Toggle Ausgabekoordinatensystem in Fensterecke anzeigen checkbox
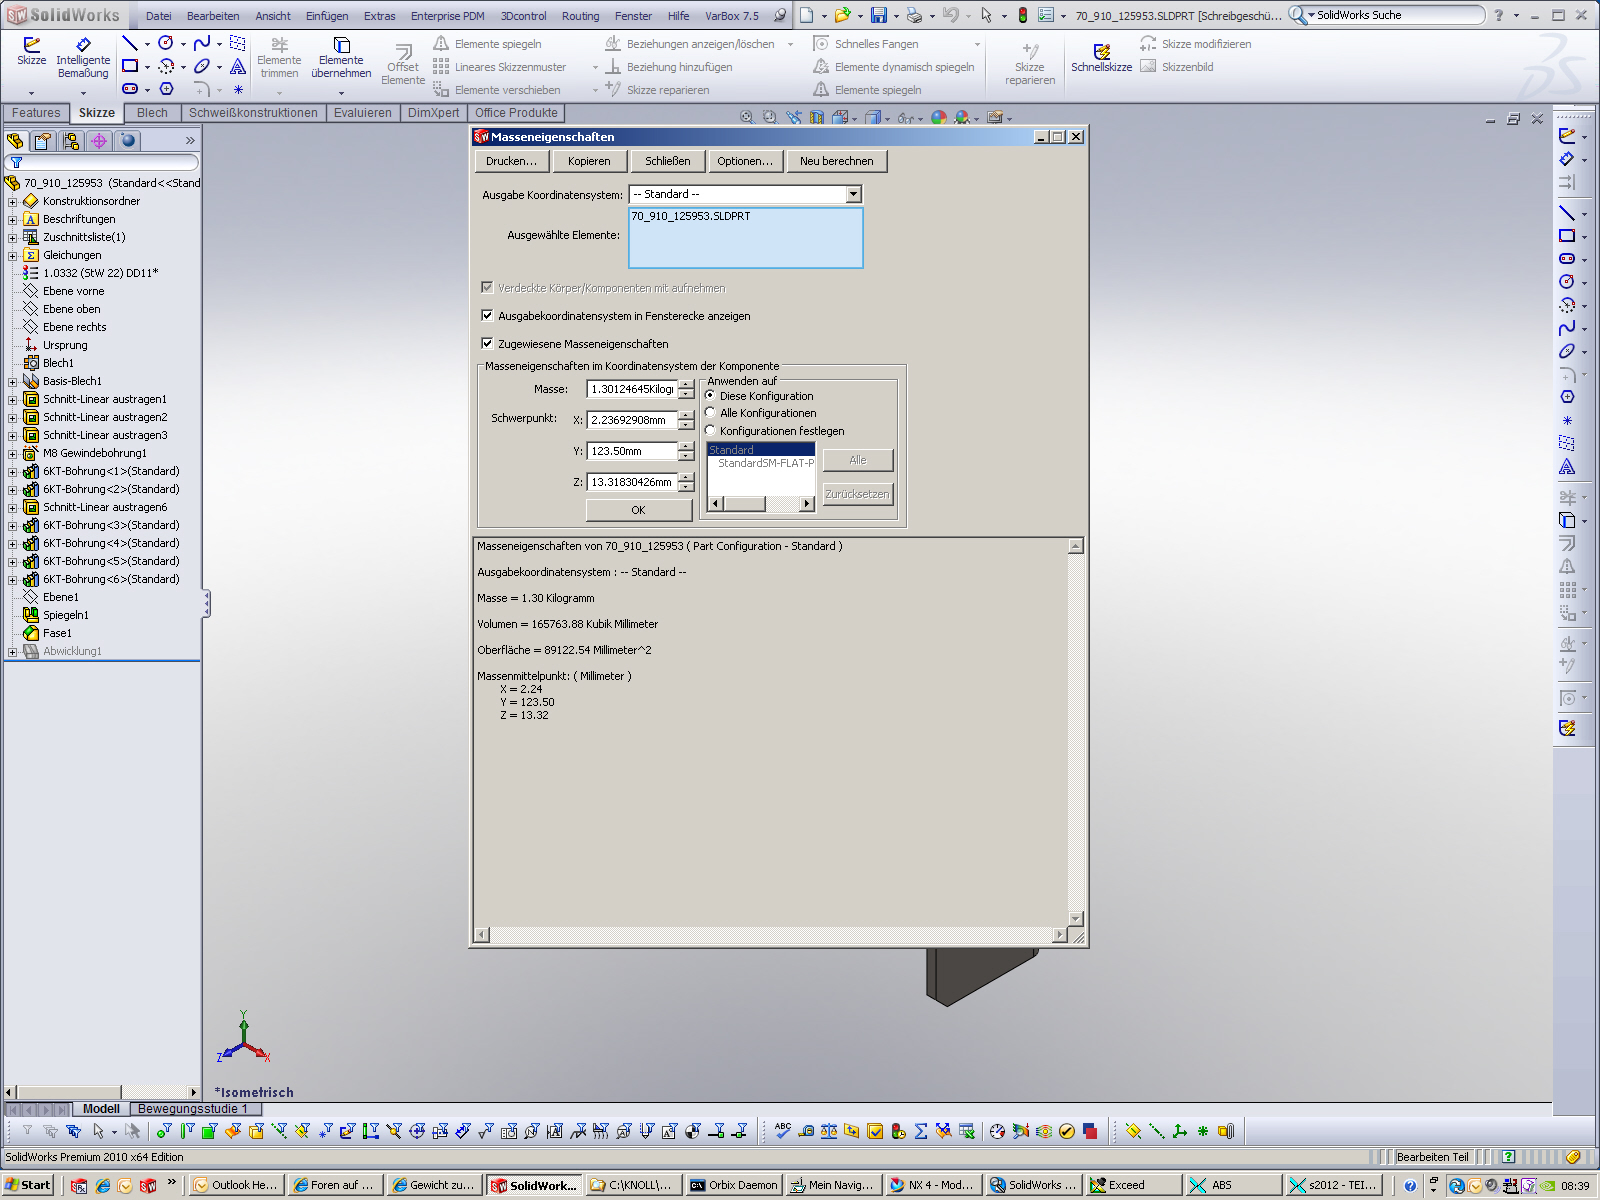 tap(487, 315)
